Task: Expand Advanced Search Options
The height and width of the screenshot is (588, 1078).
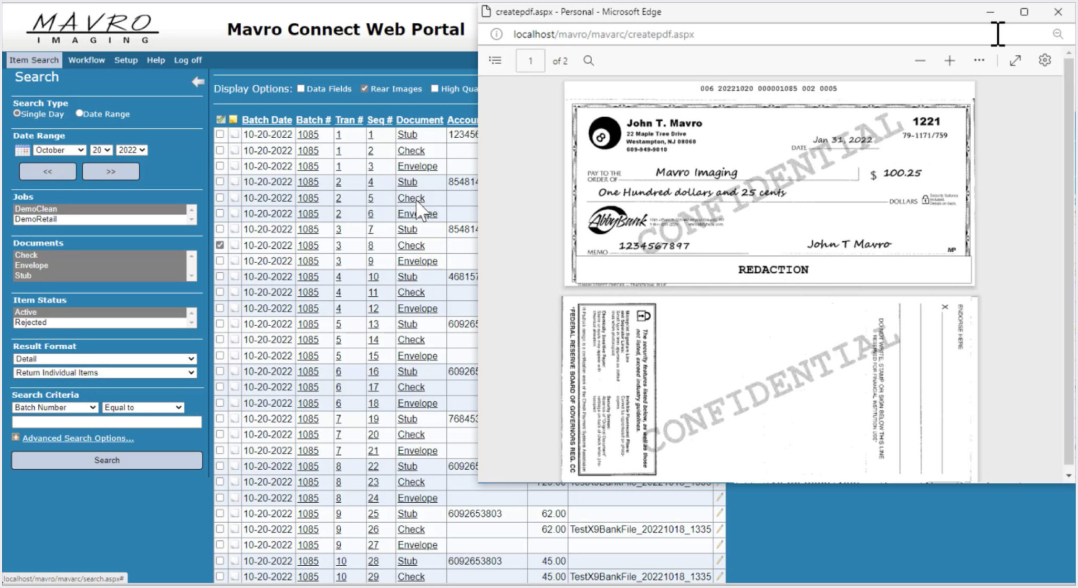Action: 78,438
